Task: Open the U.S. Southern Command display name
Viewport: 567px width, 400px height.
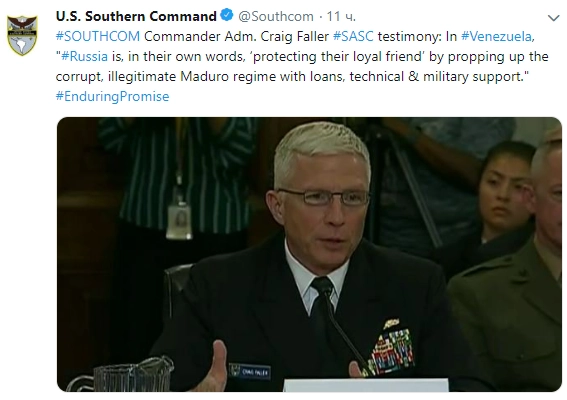Action: pyautogui.click(x=136, y=16)
